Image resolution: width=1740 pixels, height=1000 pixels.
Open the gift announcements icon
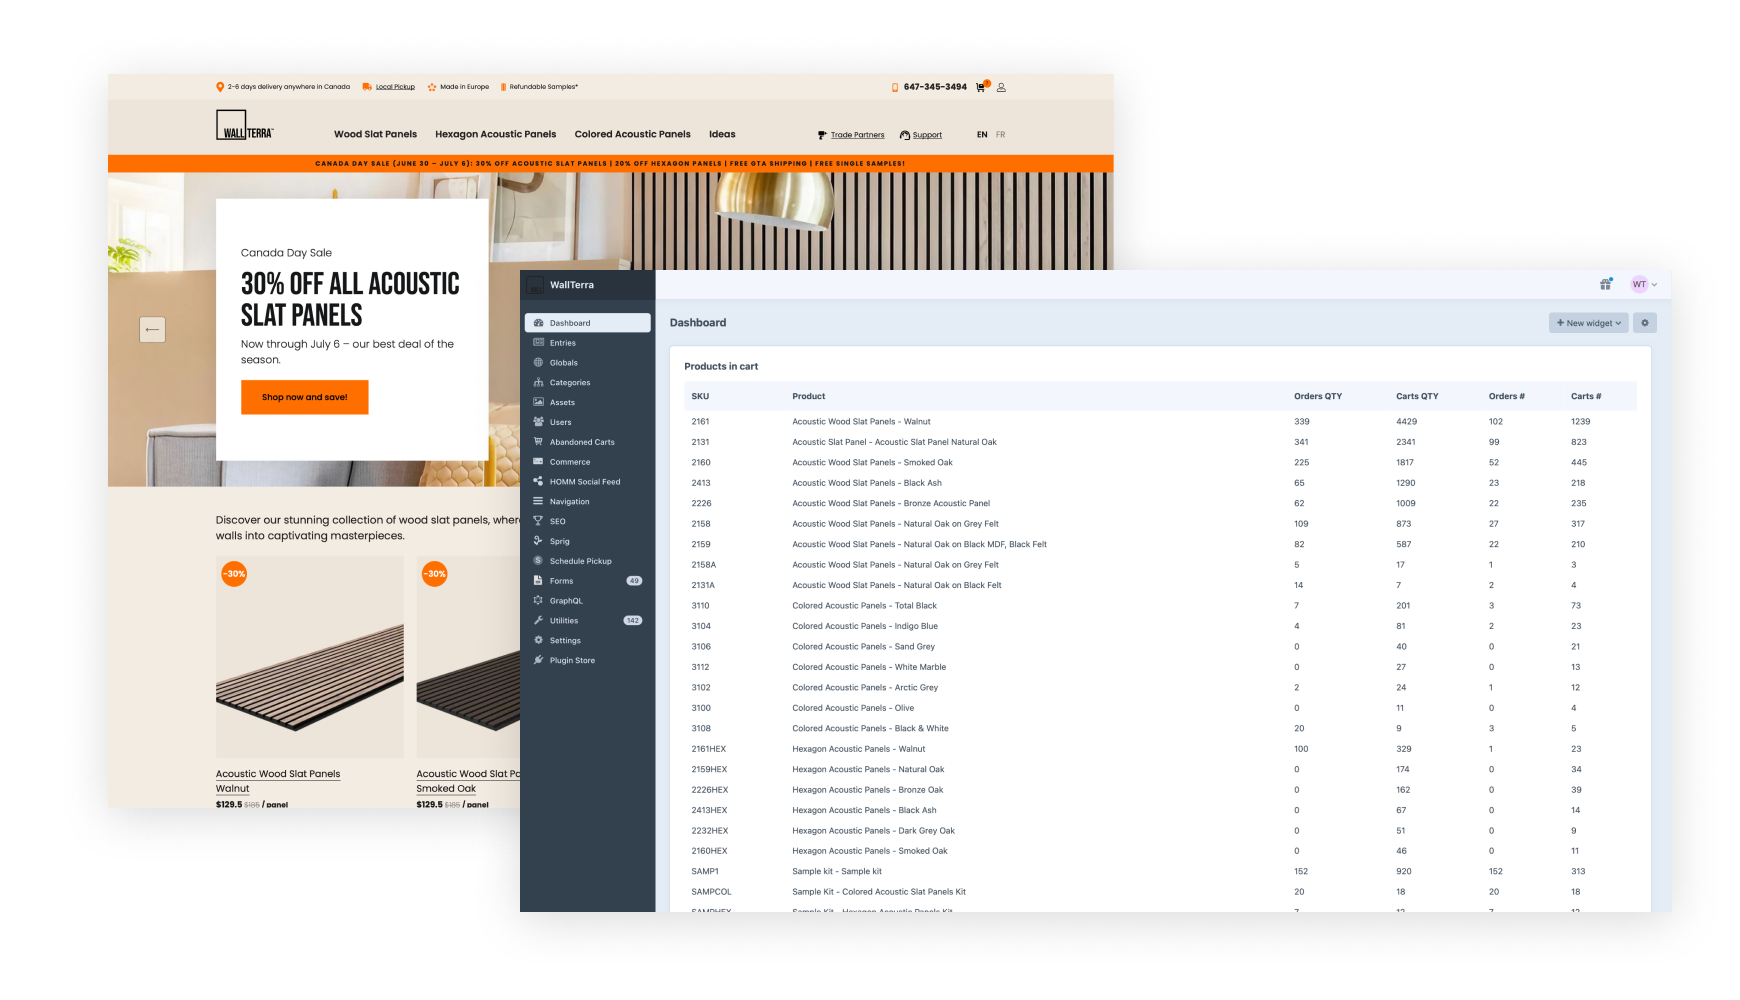pos(1605,284)
